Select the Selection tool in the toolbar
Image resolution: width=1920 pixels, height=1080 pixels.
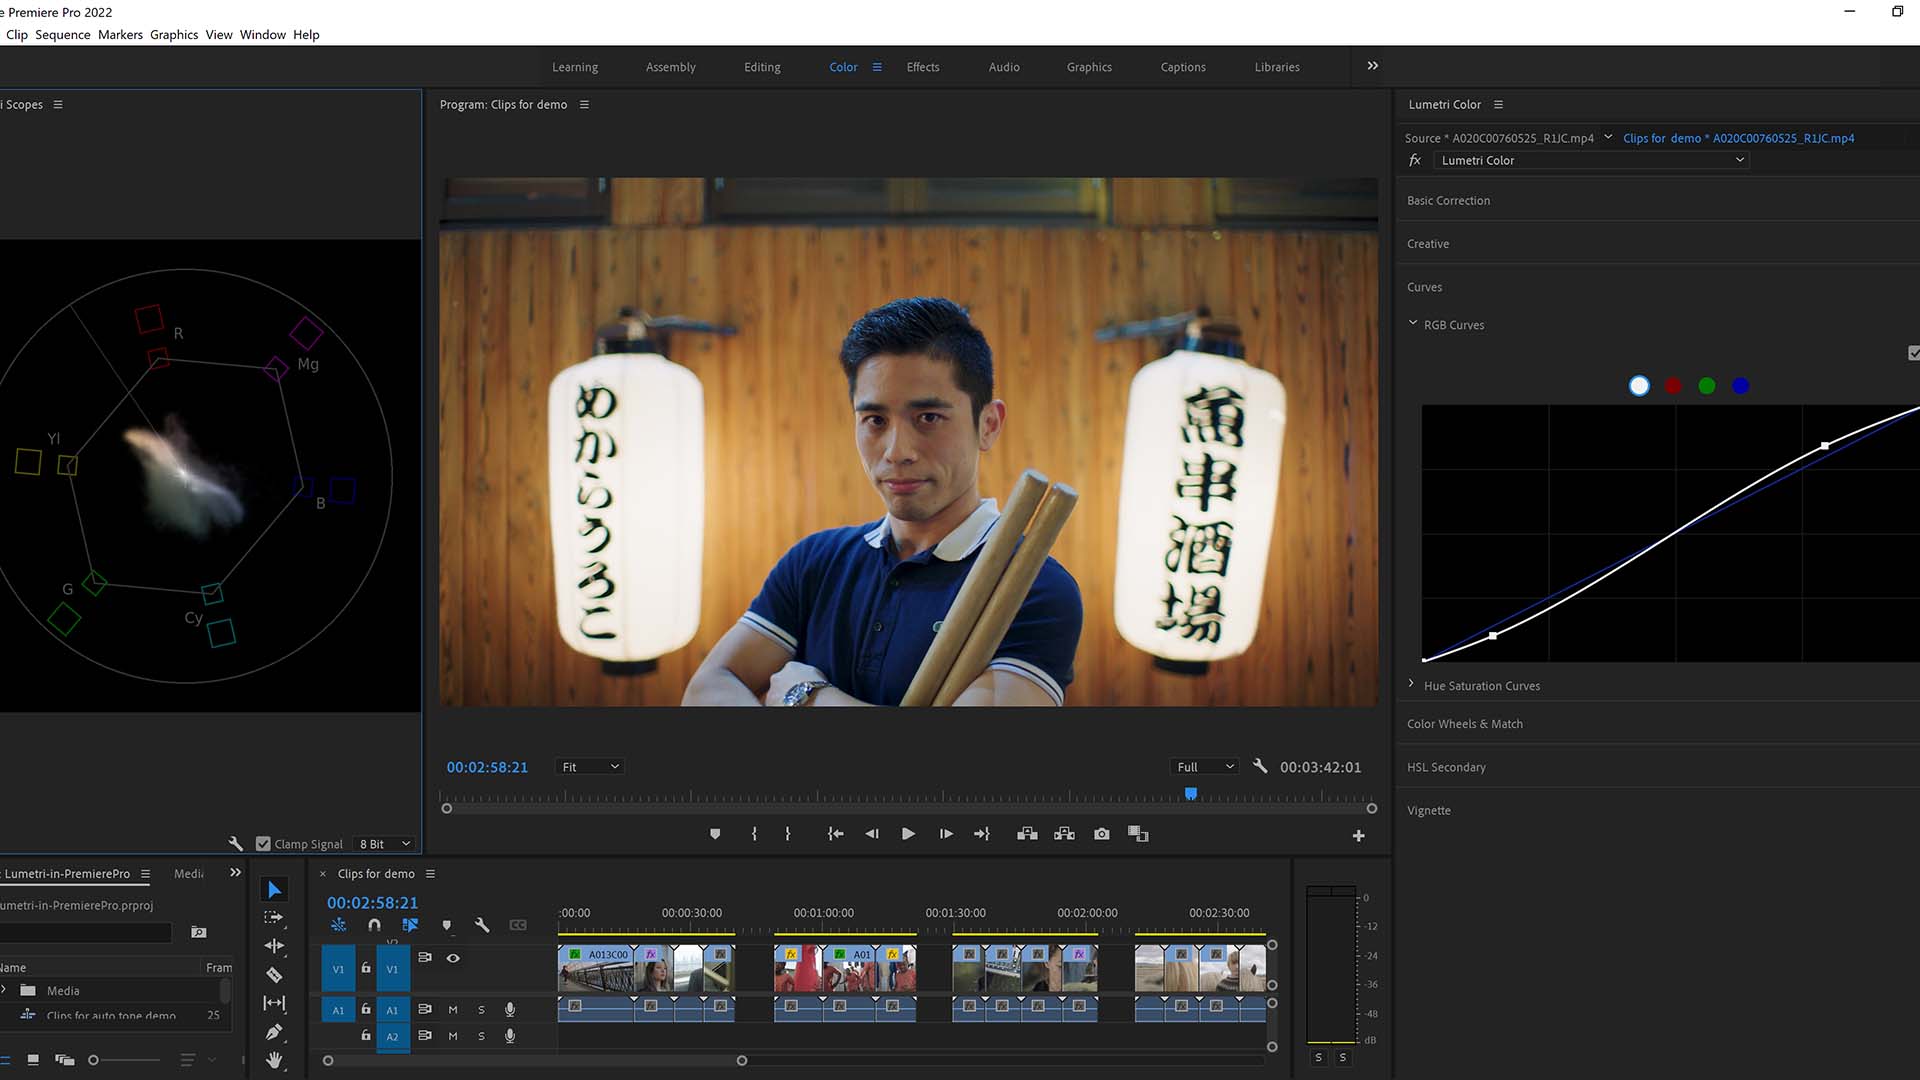[275, 889]
